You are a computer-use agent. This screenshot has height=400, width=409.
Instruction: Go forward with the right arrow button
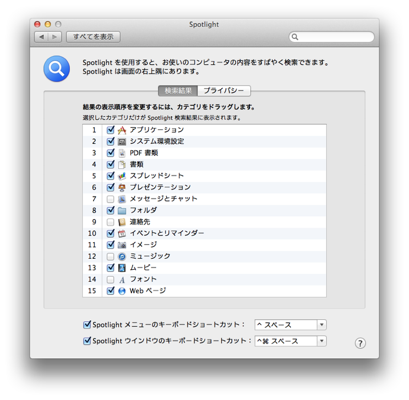click(55, 37)
